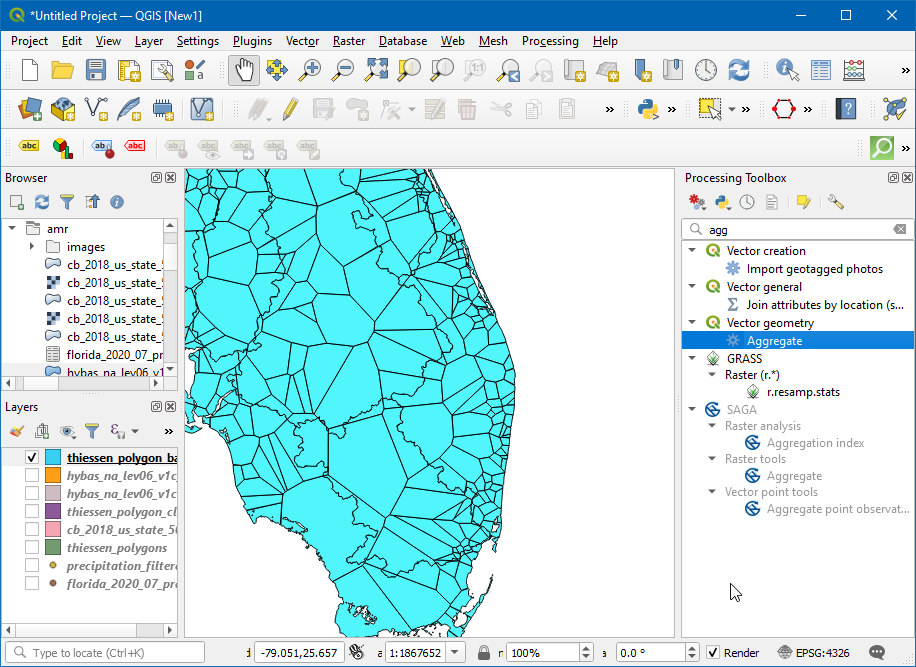Open Zoom Full extent tool
This screenshot has width=916, height=667.
coord(376,70)
